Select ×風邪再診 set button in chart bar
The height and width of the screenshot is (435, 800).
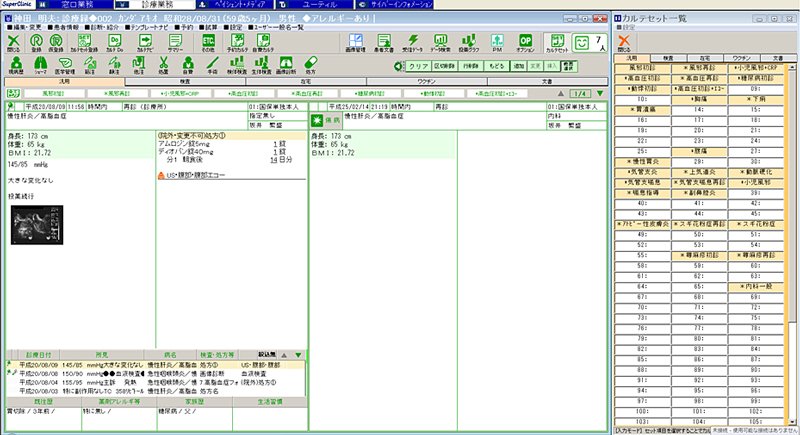pos(117,94)
